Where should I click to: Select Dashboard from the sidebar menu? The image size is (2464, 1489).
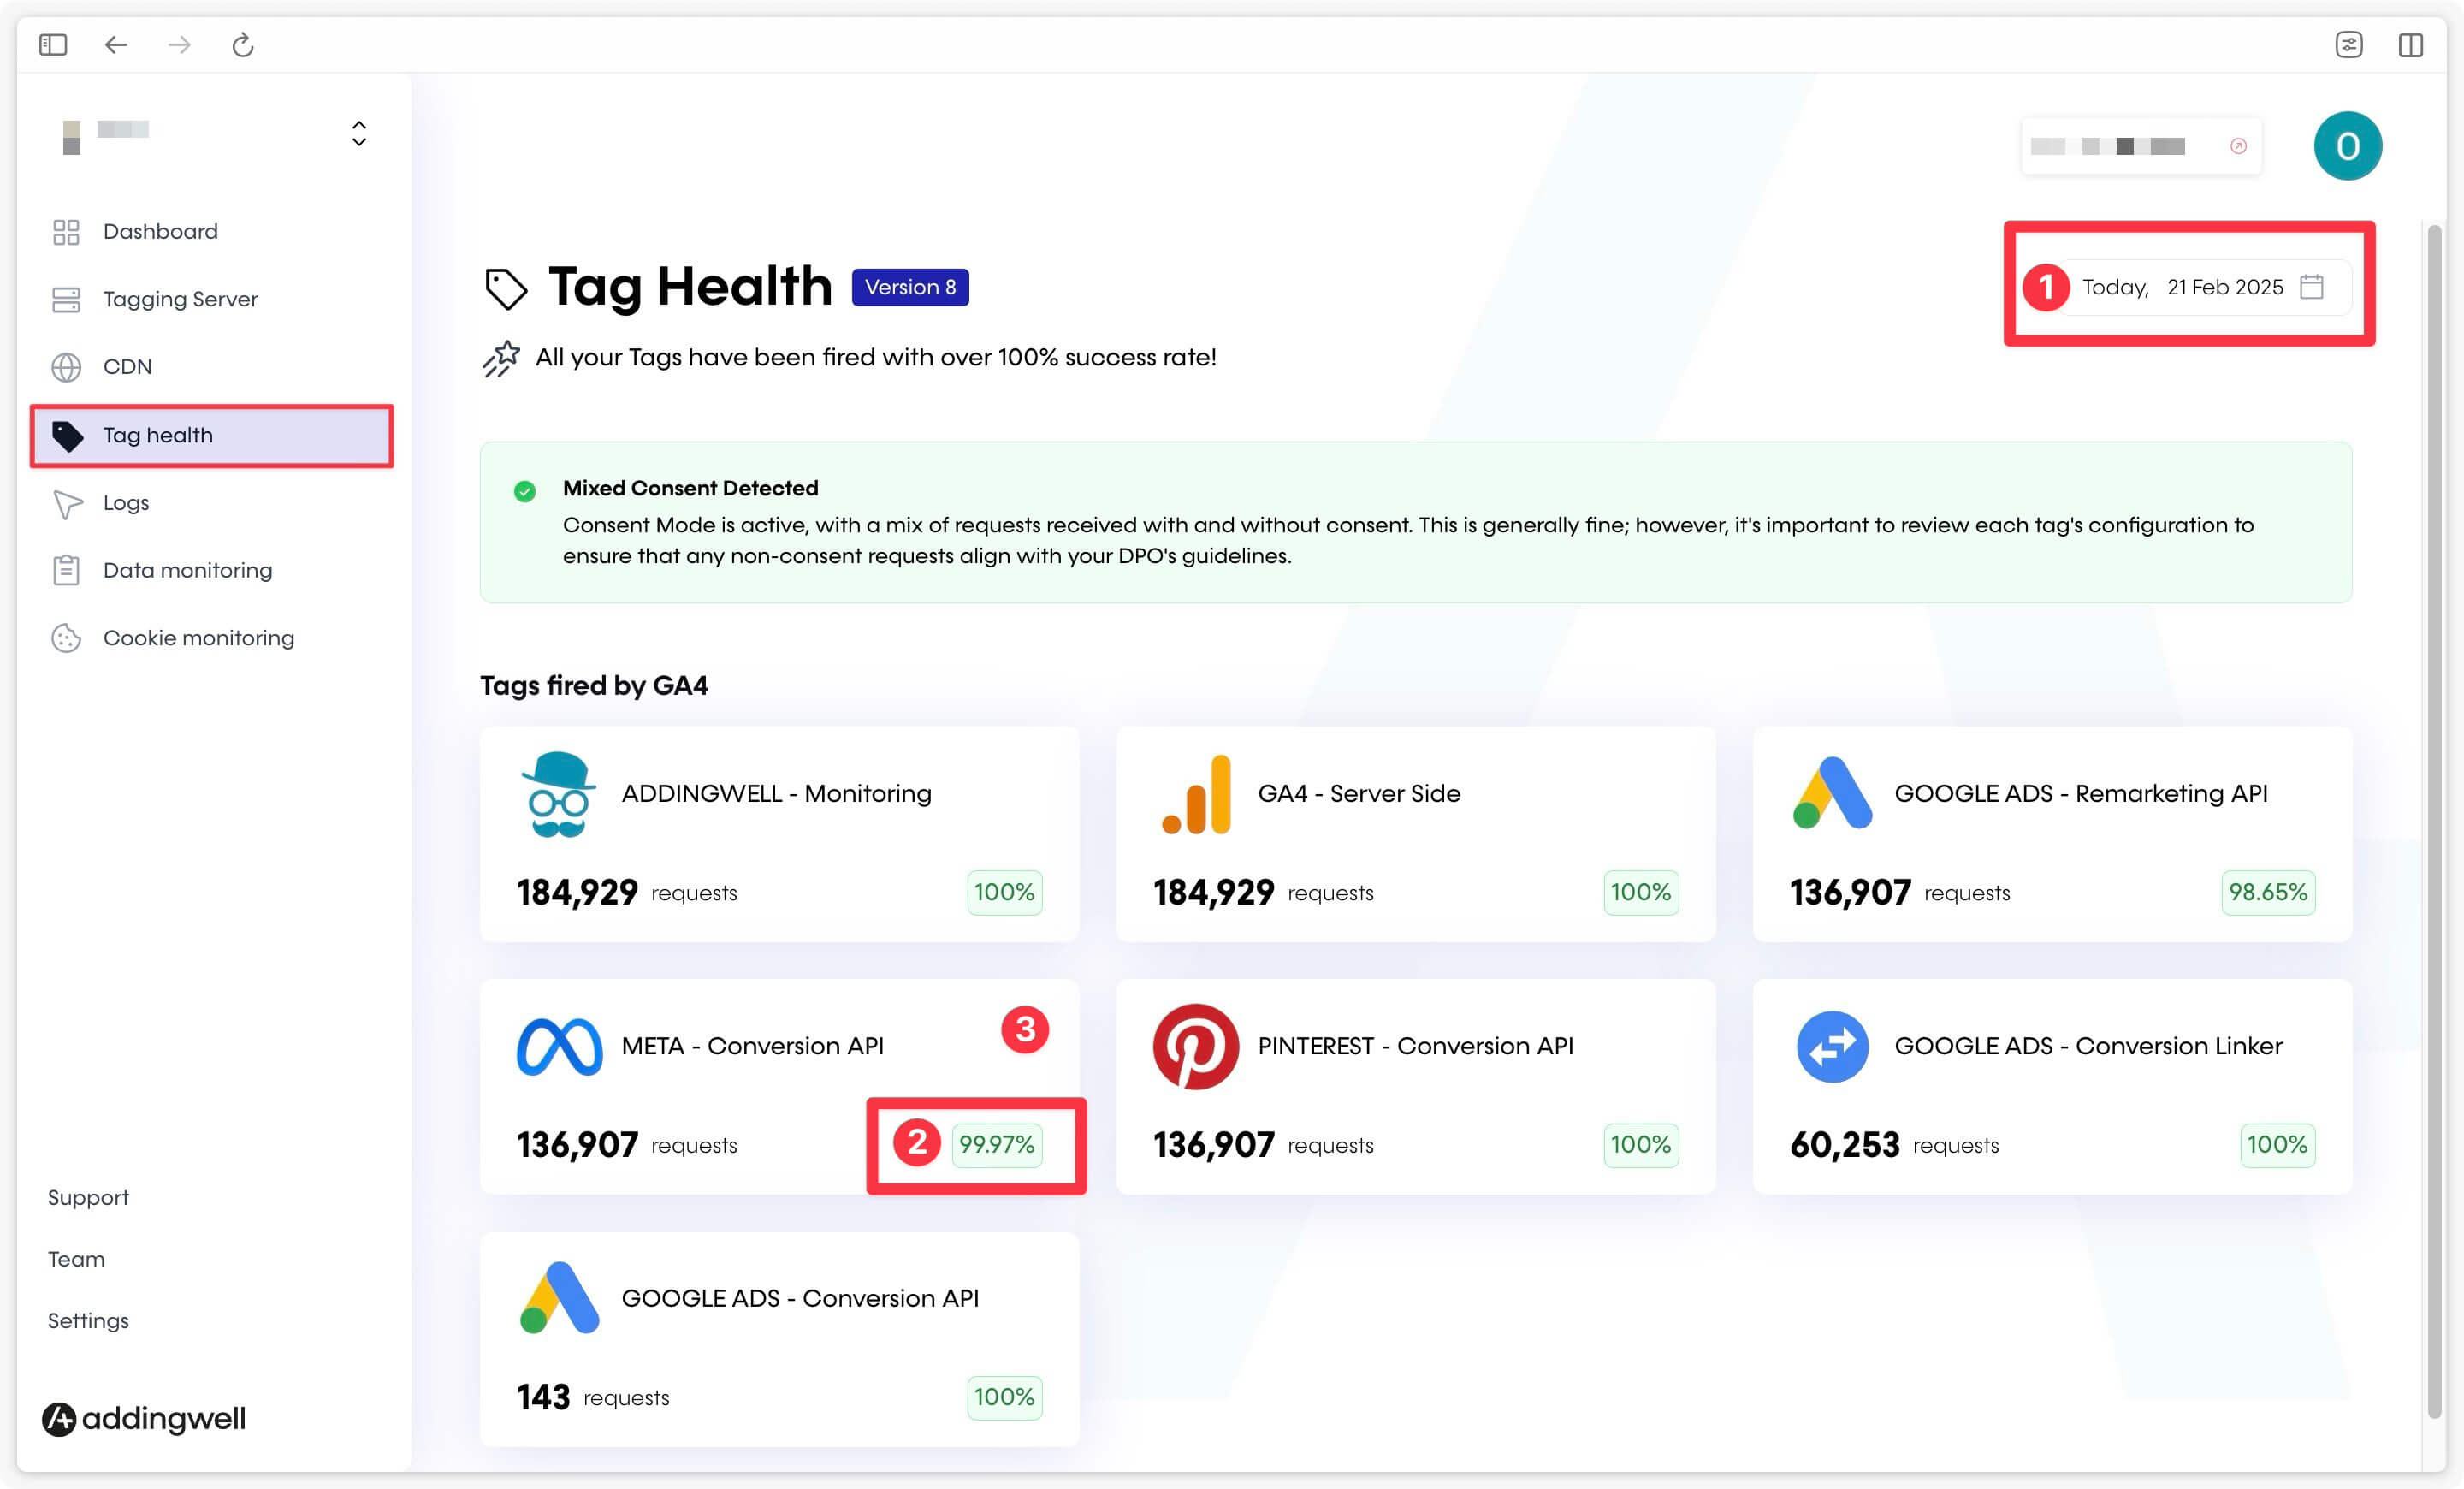point(160,230)
